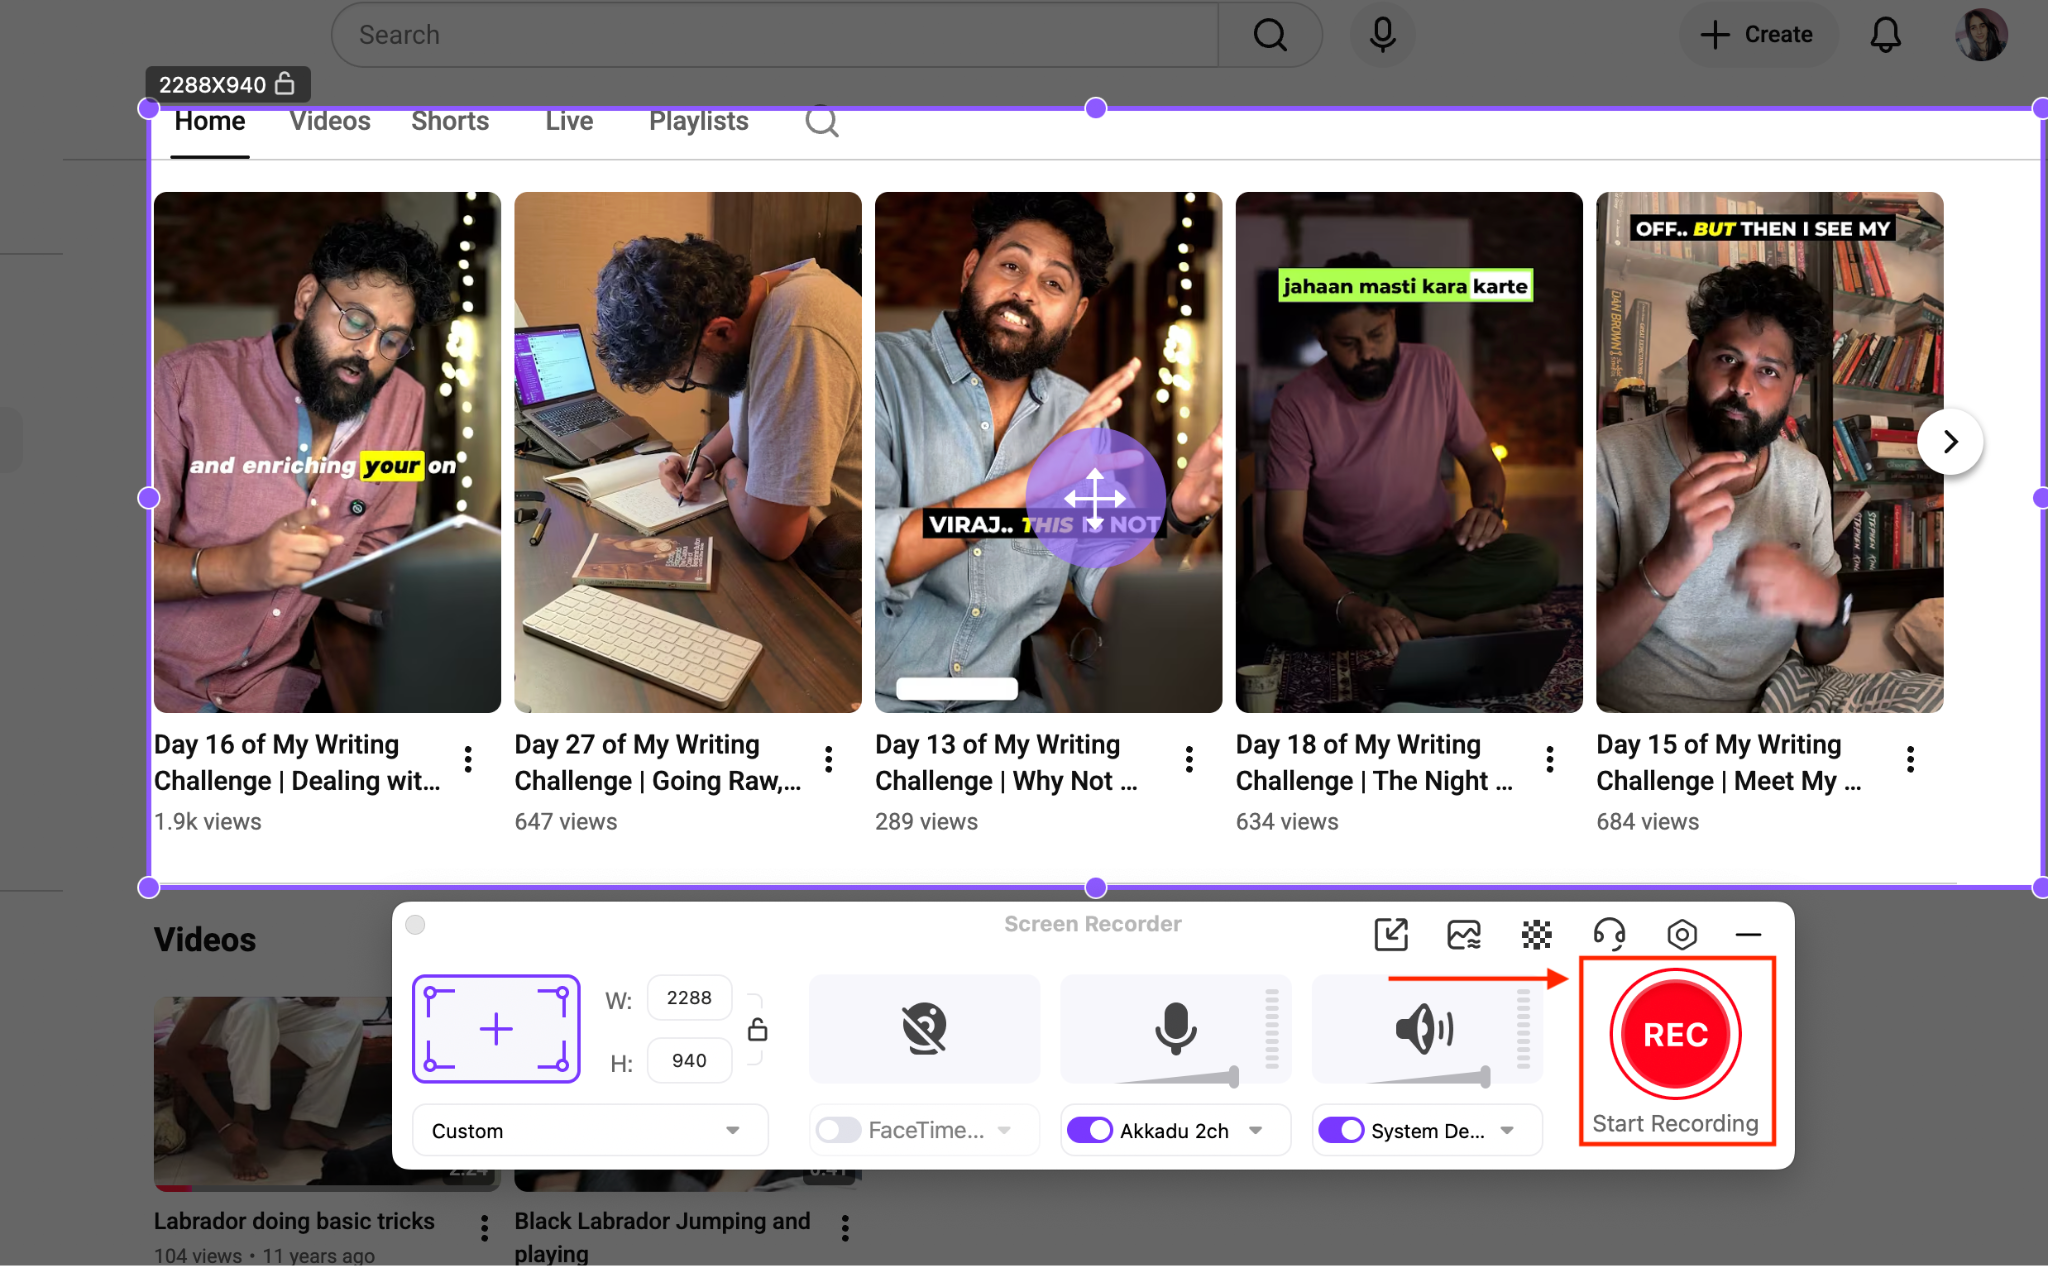This screenshot has width=2048, height=1266.
Task: Open the account avatar menu
Action: click(1981, 35)
